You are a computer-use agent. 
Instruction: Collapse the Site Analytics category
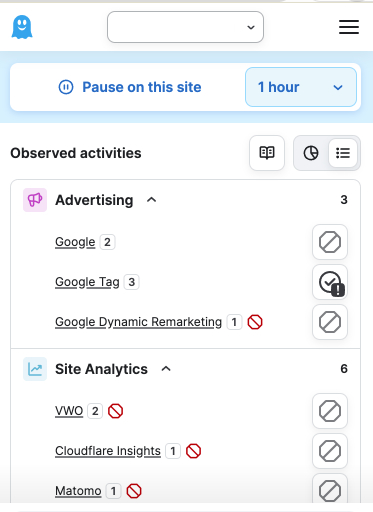(x=166, y=369)
